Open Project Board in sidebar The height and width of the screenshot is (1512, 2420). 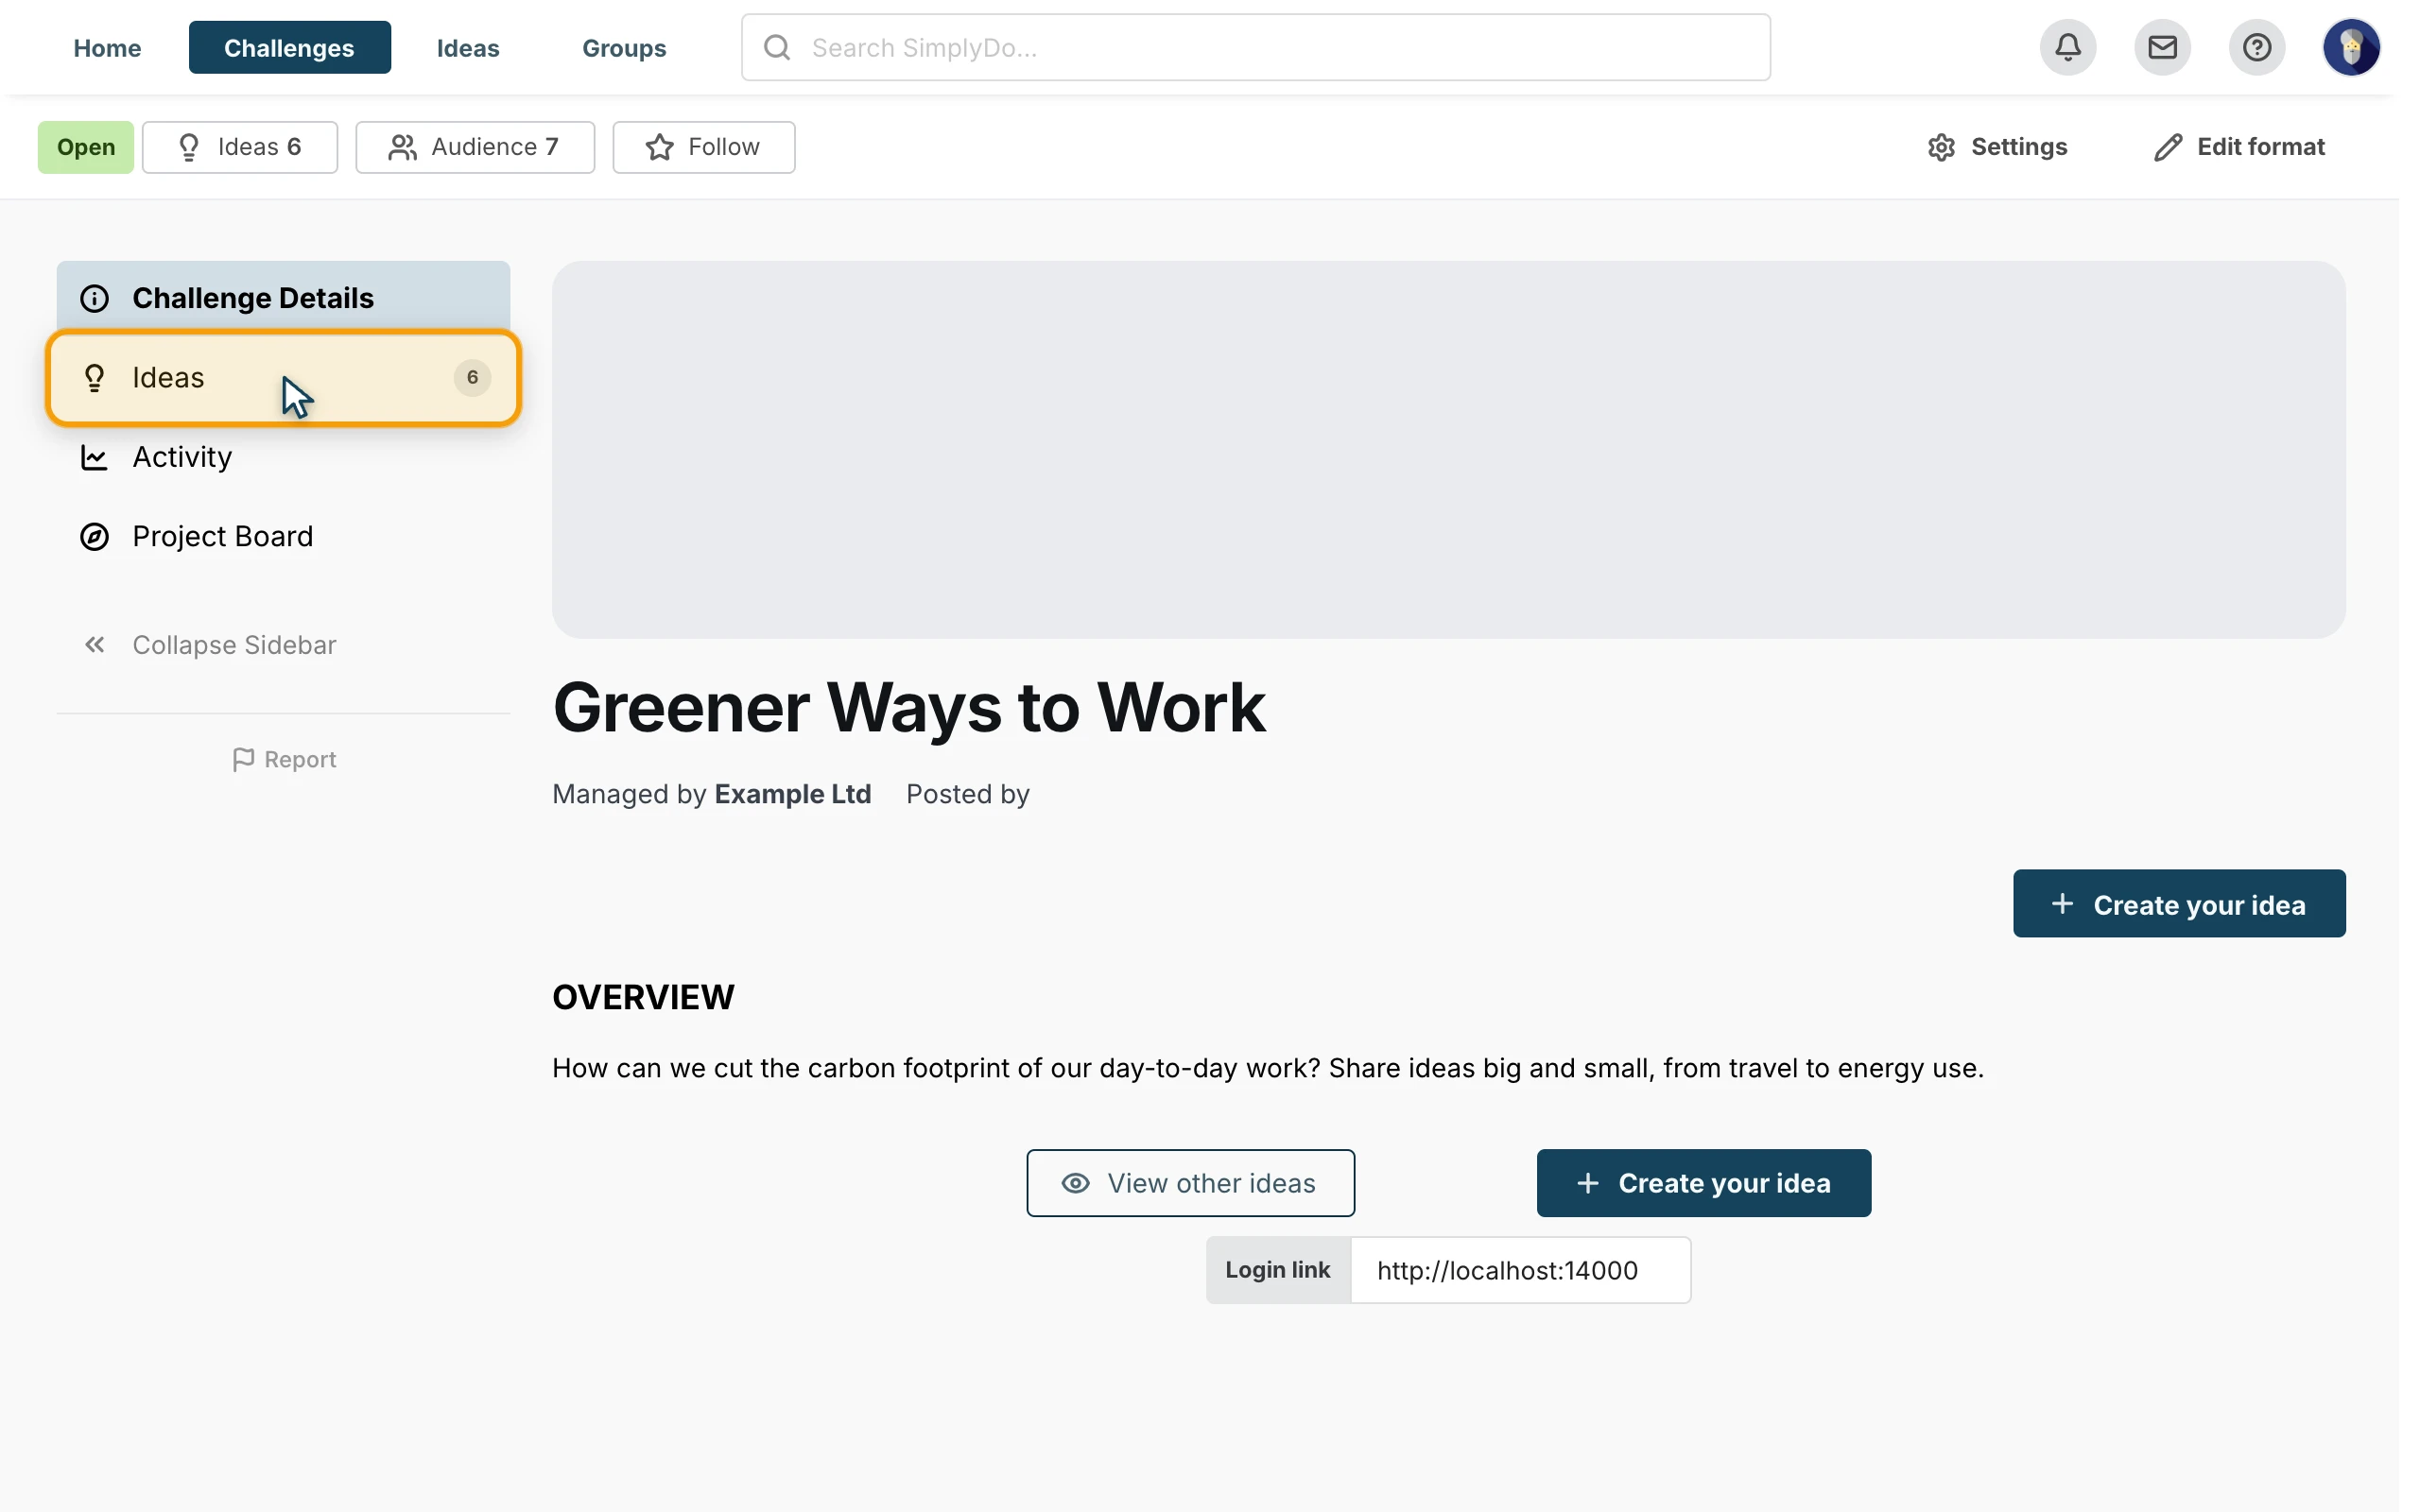pyautogui.click(x=283, y=537)
